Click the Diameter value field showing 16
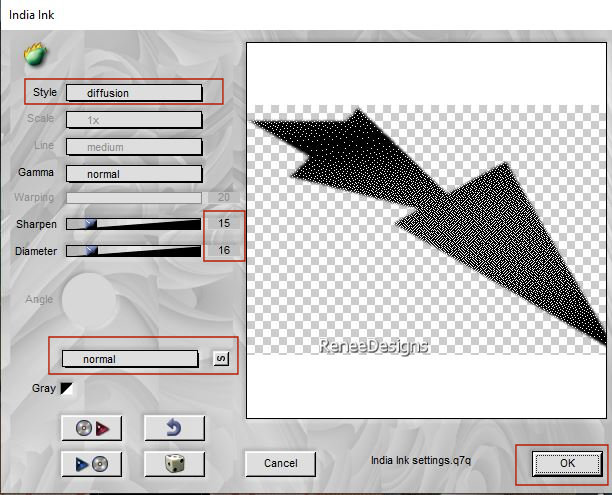The width and height of the screenshot is (612, 495). coord(224,250)
